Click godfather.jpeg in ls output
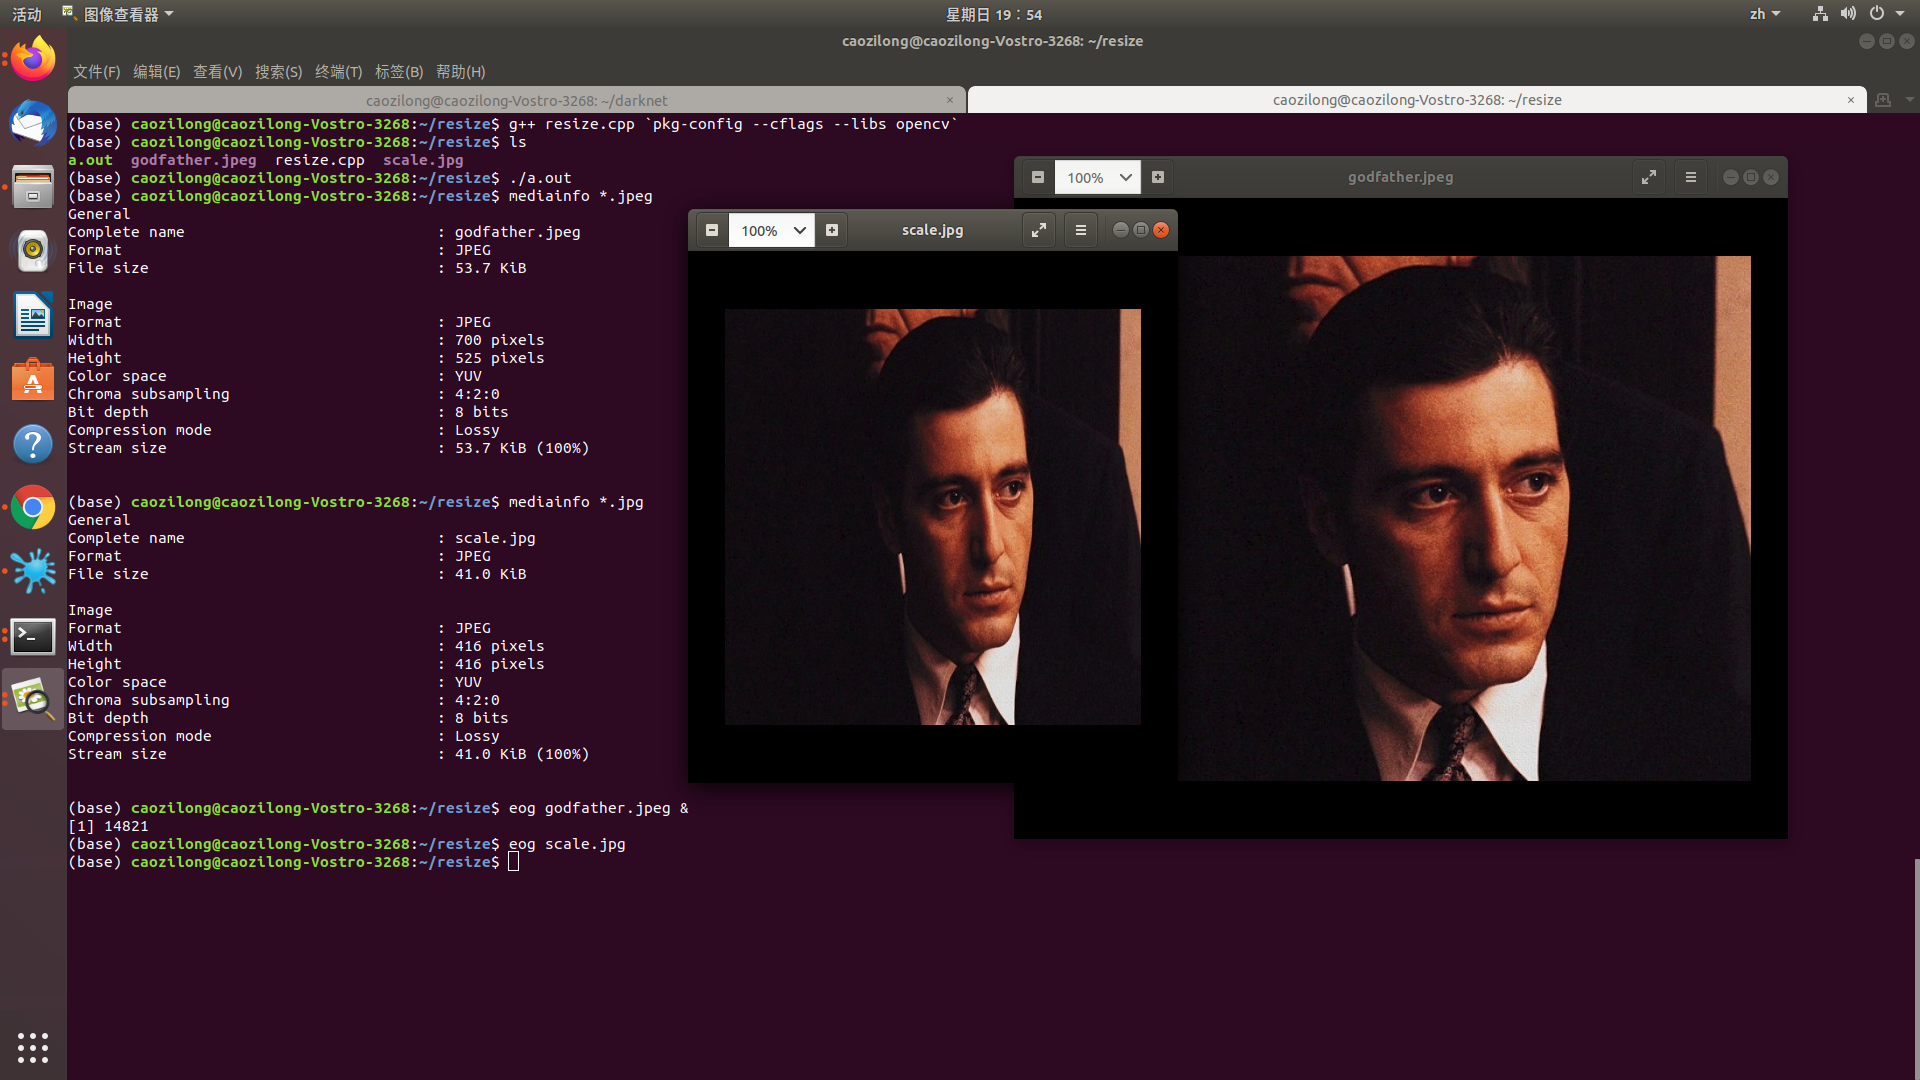The height and width of the screenshot is (1080, 1920). [x=193, y=160]
